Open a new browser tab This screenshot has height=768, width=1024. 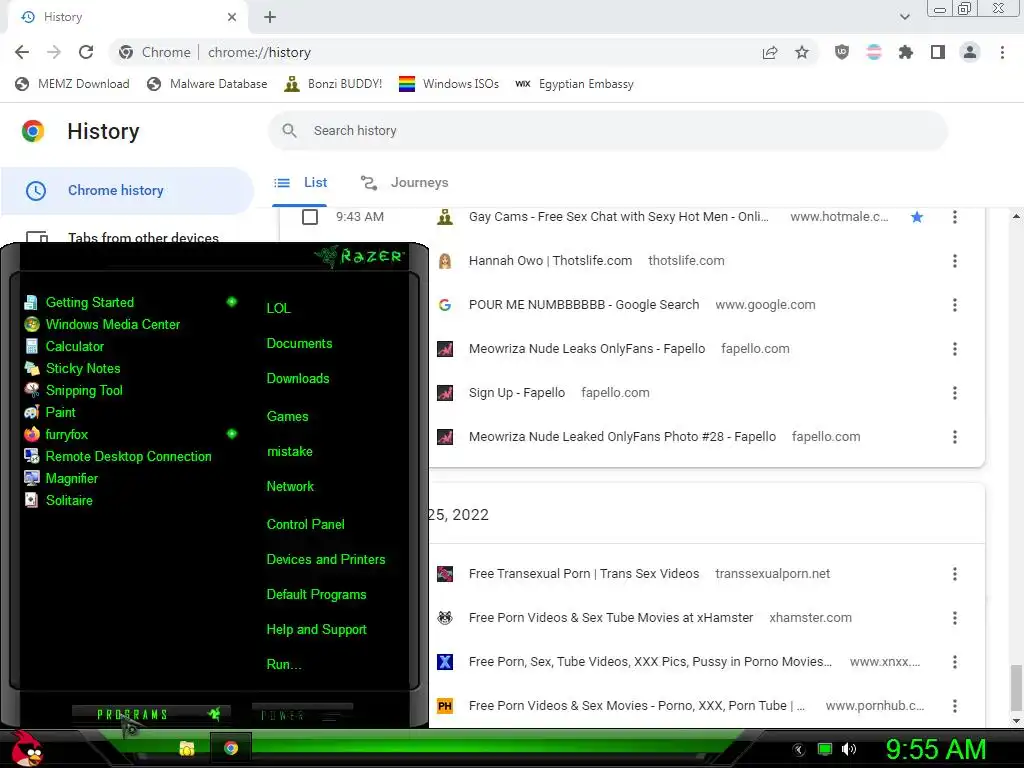[270, 17]
